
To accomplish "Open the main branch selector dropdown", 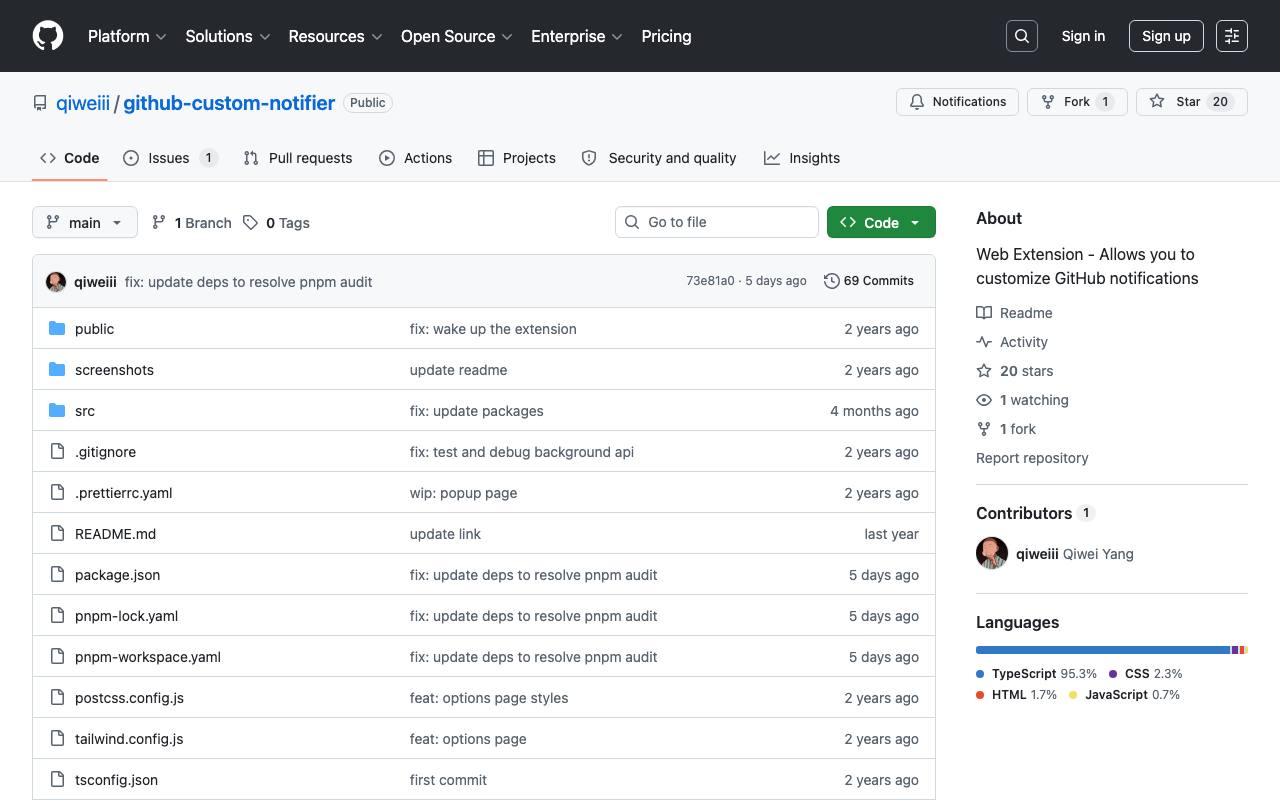I will click(85, 222).
